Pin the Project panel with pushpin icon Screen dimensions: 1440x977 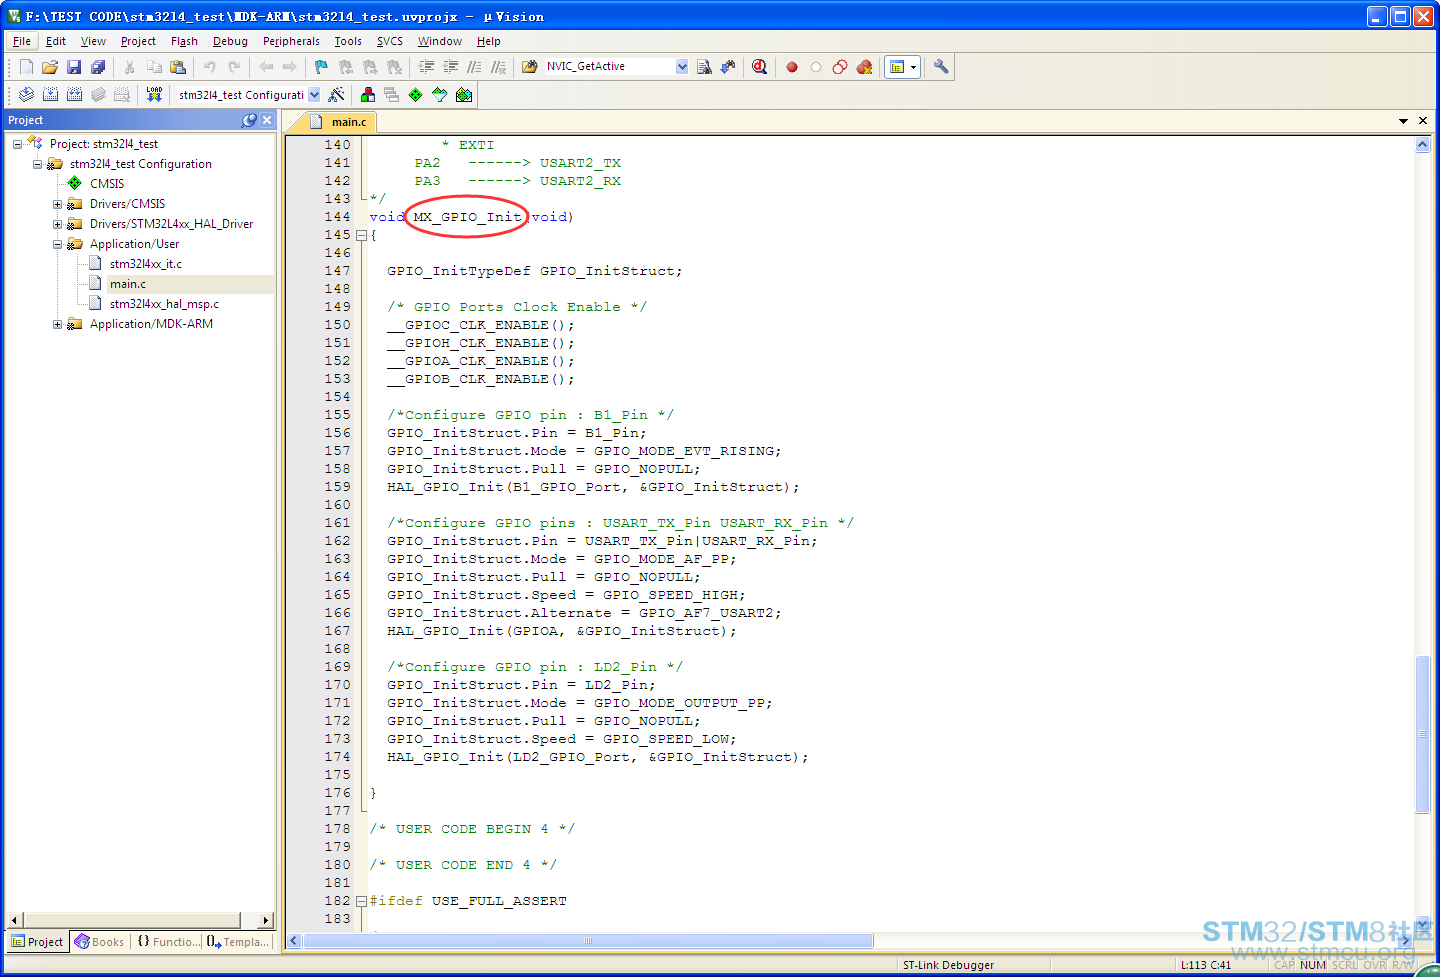[x=249, y=120]
